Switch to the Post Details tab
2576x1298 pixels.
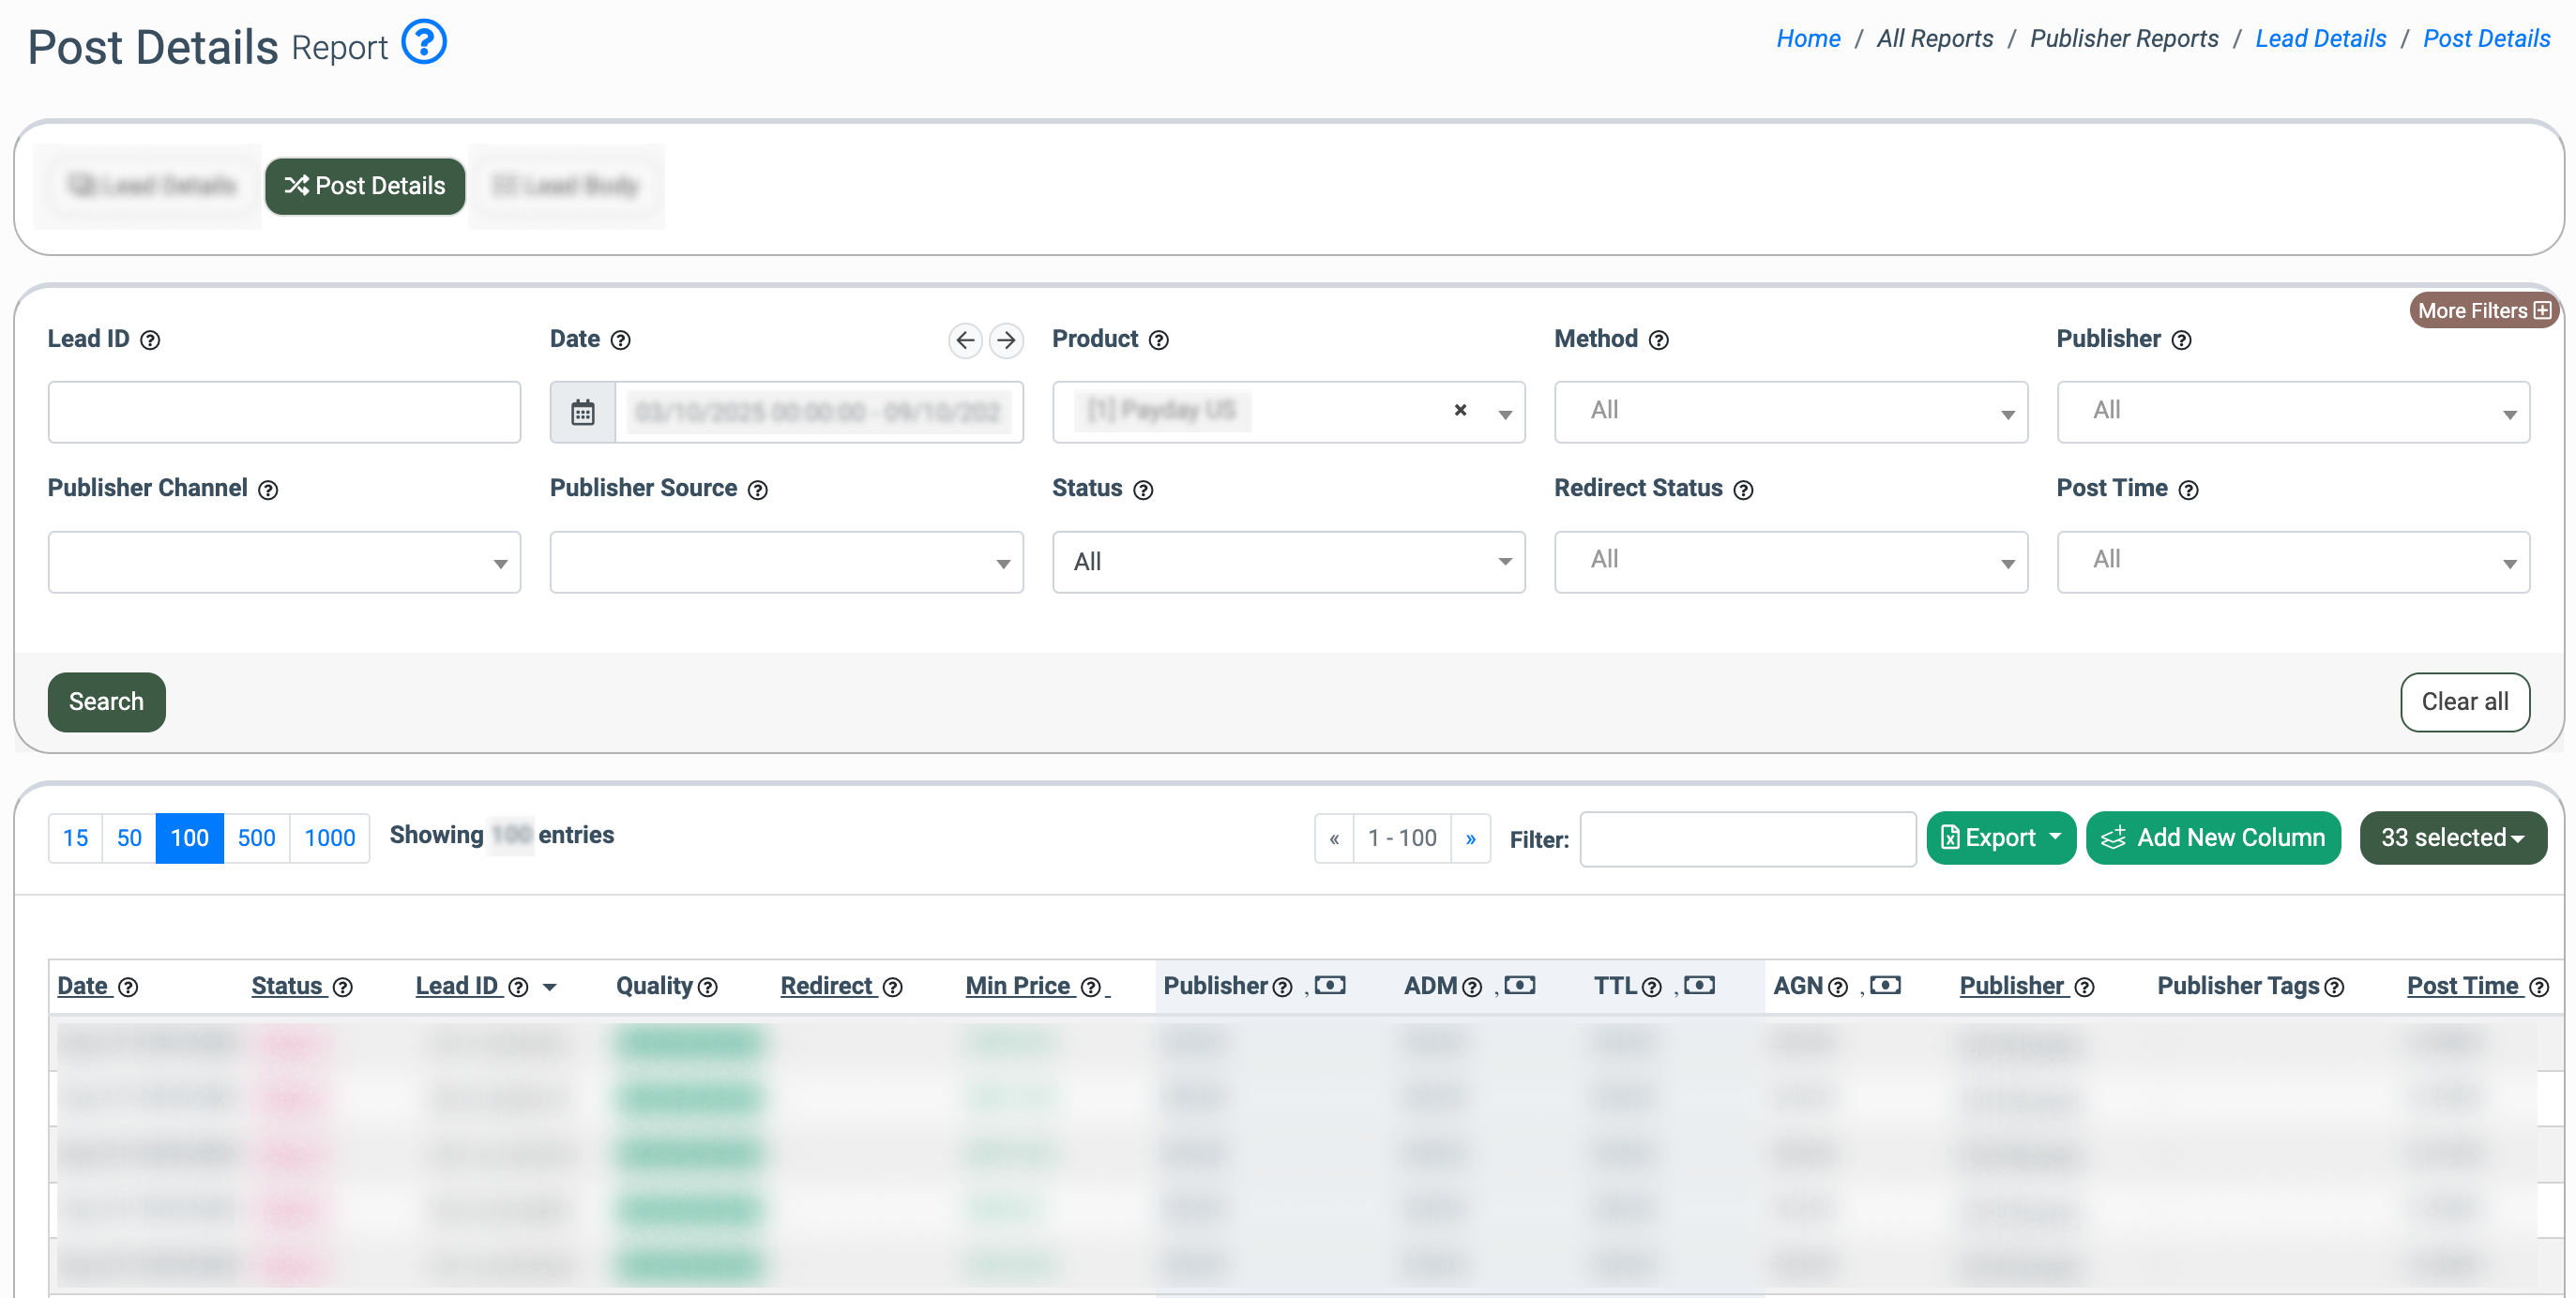pos(365,186)
